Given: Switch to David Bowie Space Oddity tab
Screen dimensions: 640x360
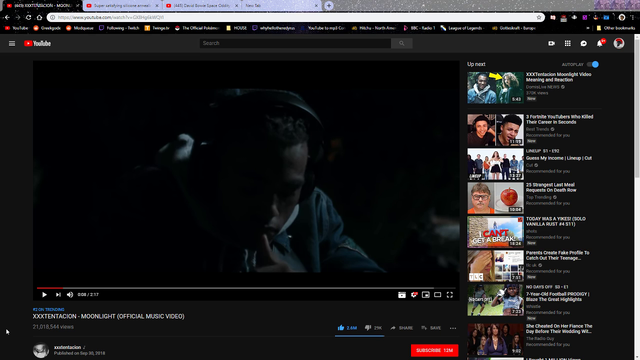Looking at the screenshot, I should coord(202,6).
